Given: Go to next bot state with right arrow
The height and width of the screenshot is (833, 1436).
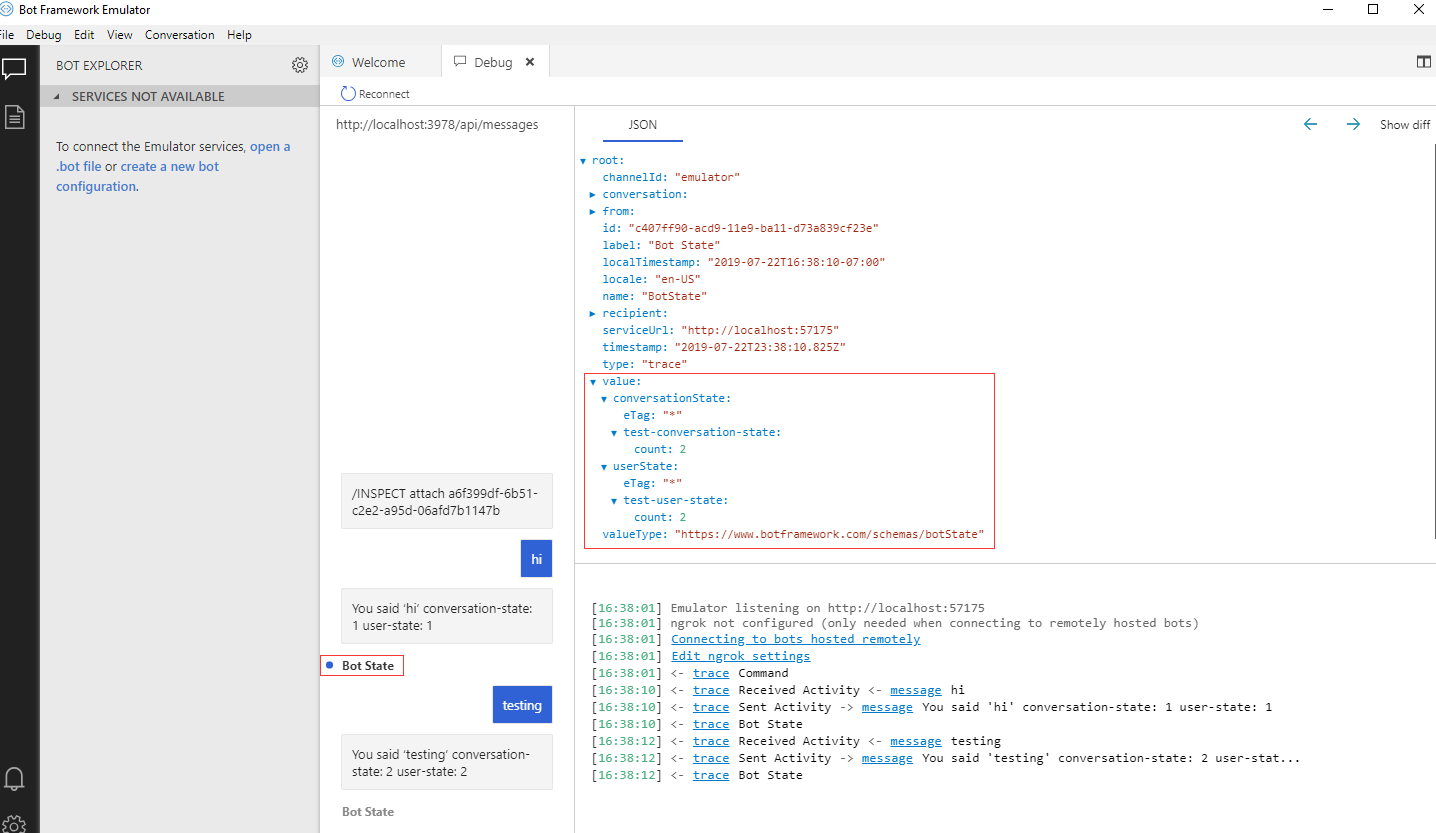Looking at the screenshot, I should click(x=1353, y=124).
